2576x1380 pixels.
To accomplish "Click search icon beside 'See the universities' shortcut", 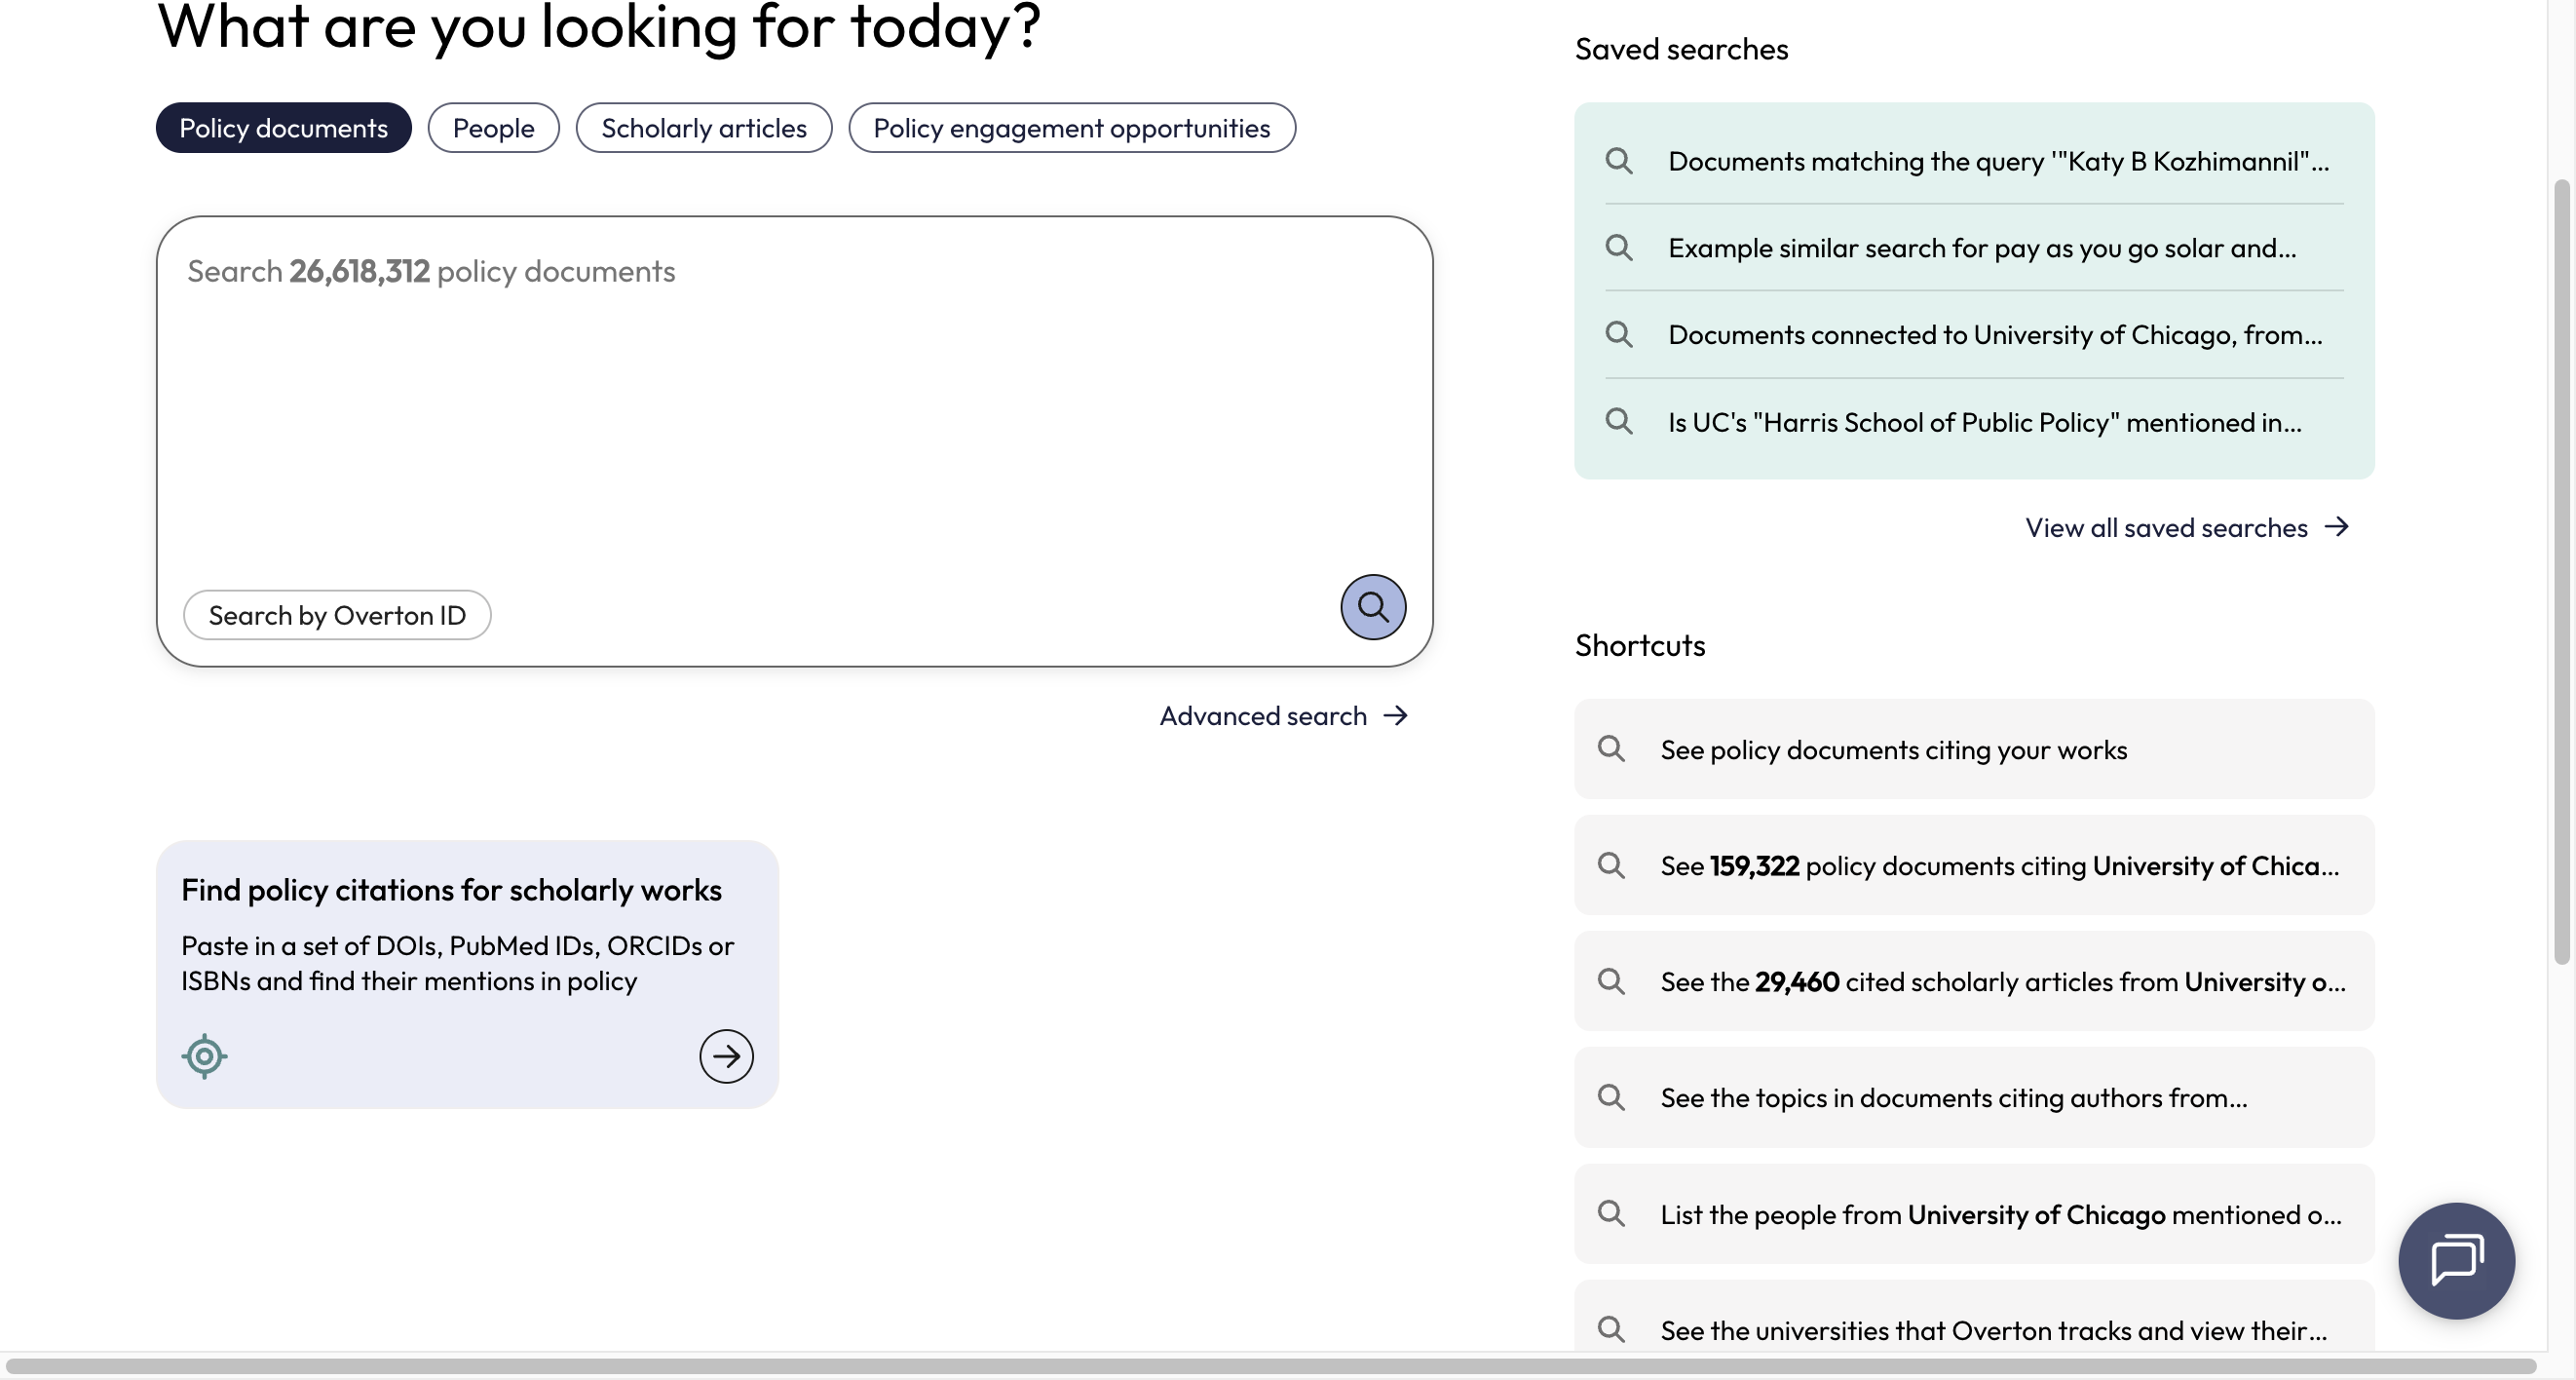I will (1611, 1329).
